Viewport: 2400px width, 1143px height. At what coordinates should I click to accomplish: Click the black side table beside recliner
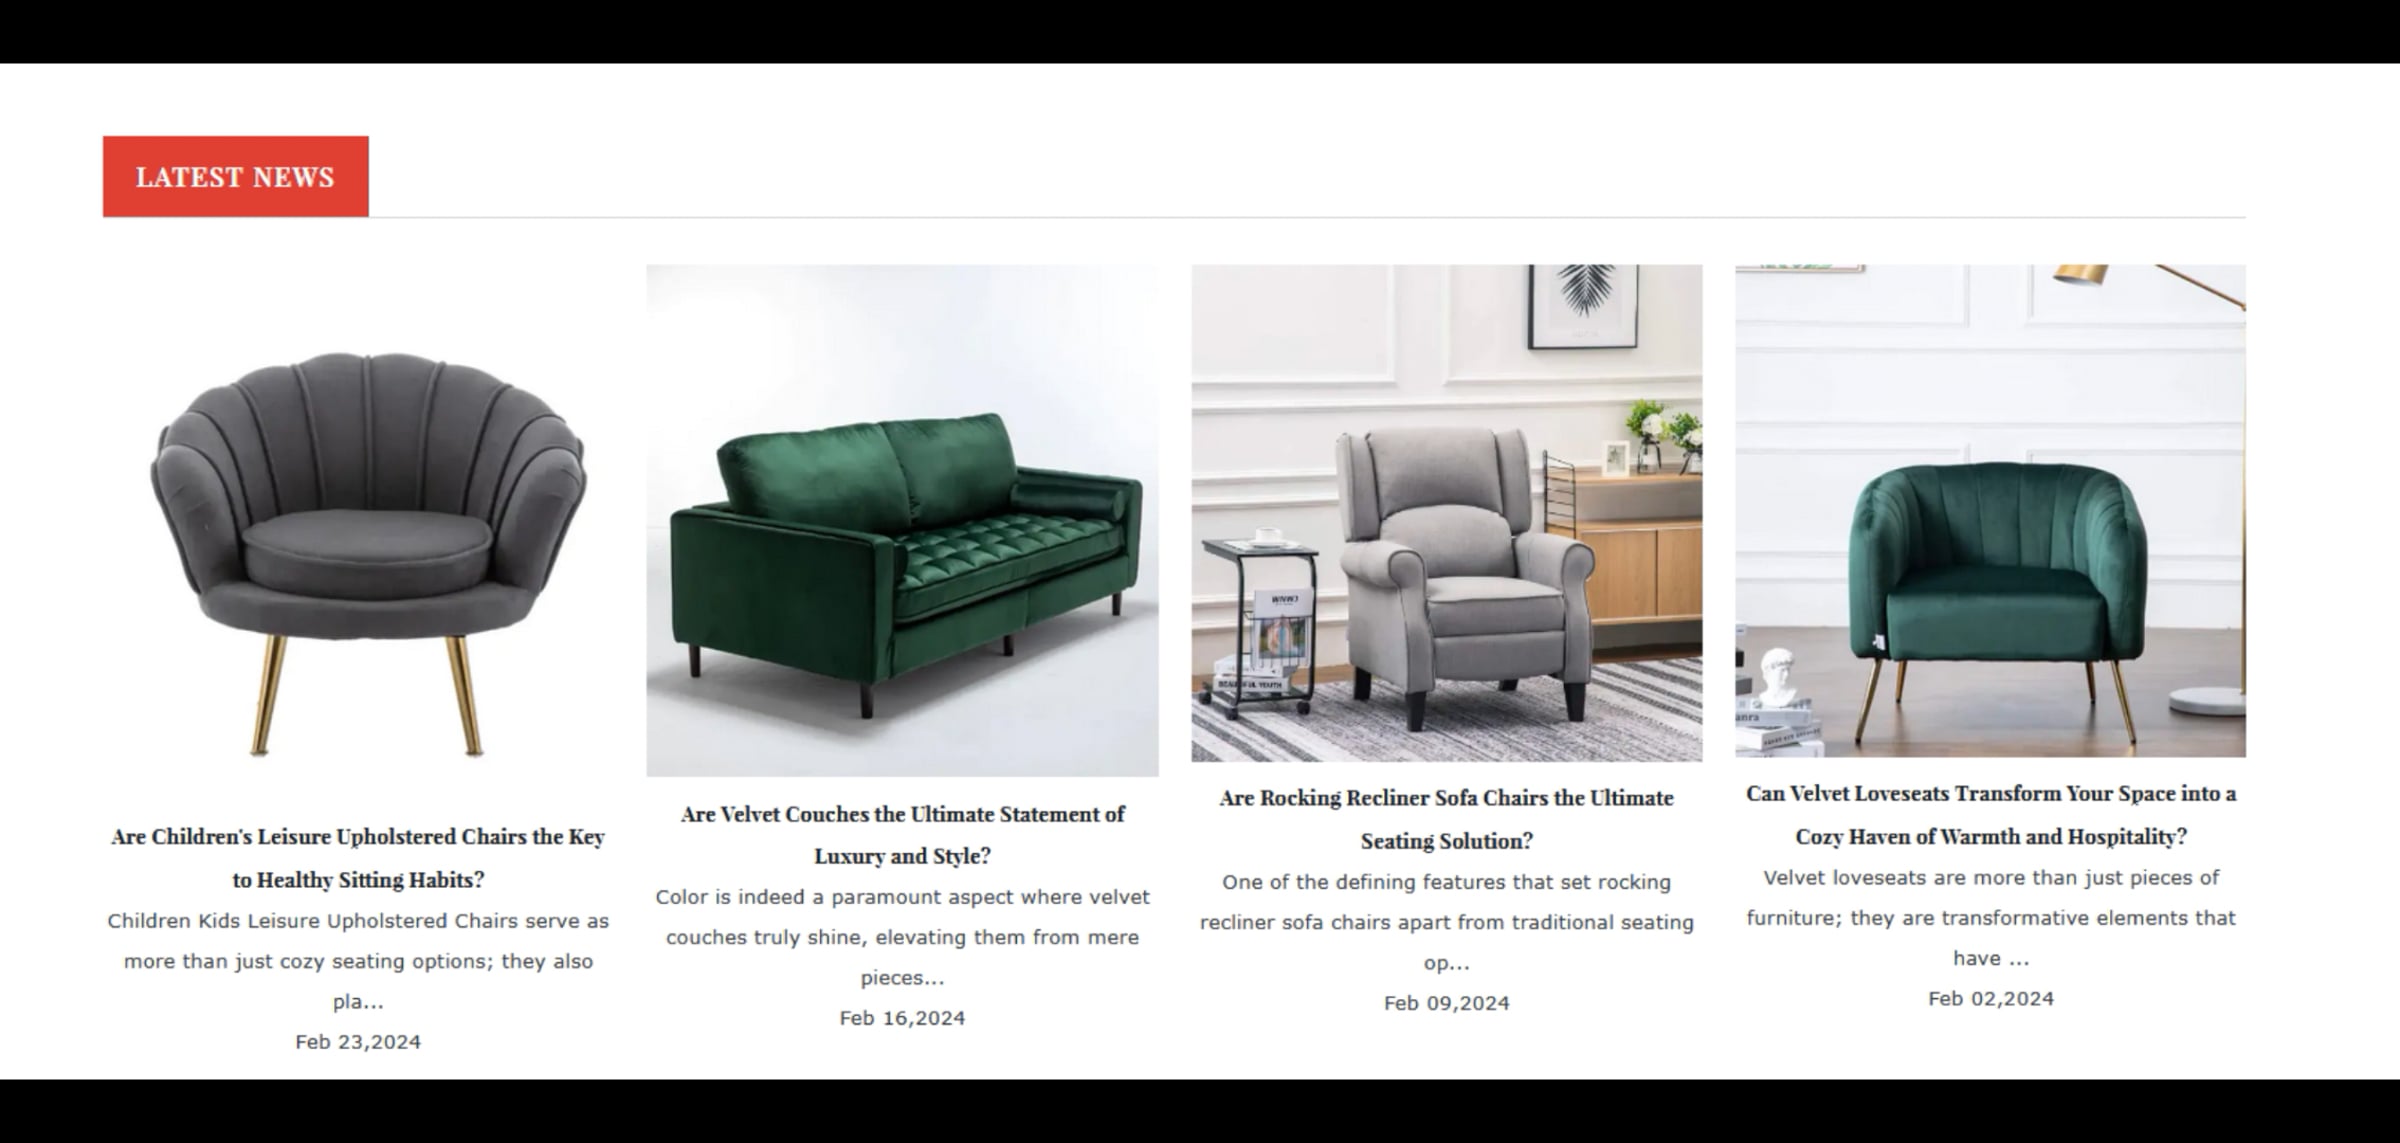[1260, 625]
